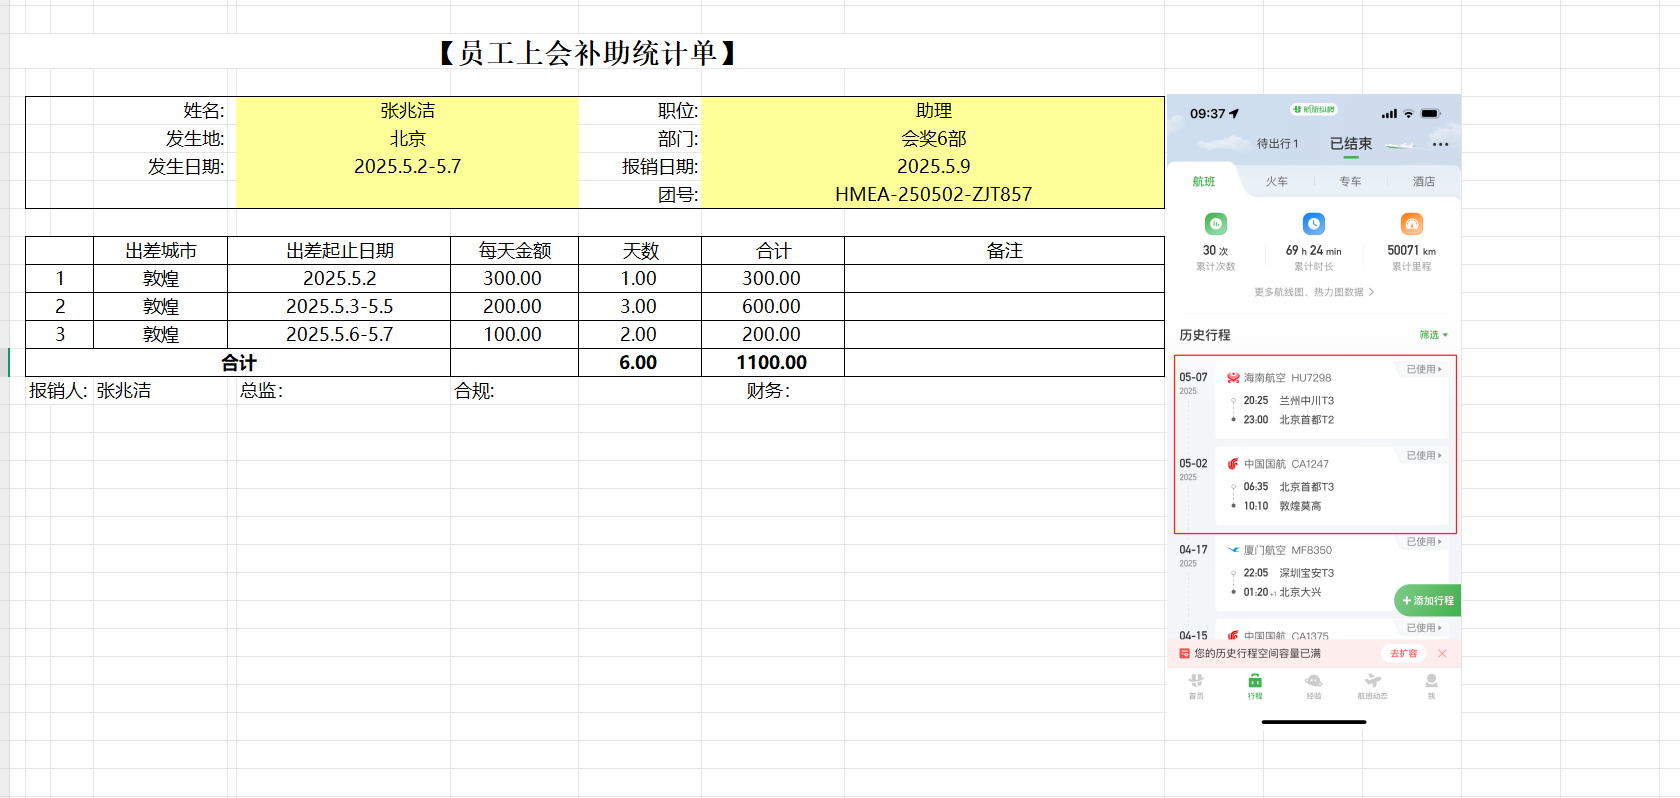Expand 已使用 on the HU7298 flight
This screenshot has width=1680, height=798.
coord(1424,370)
